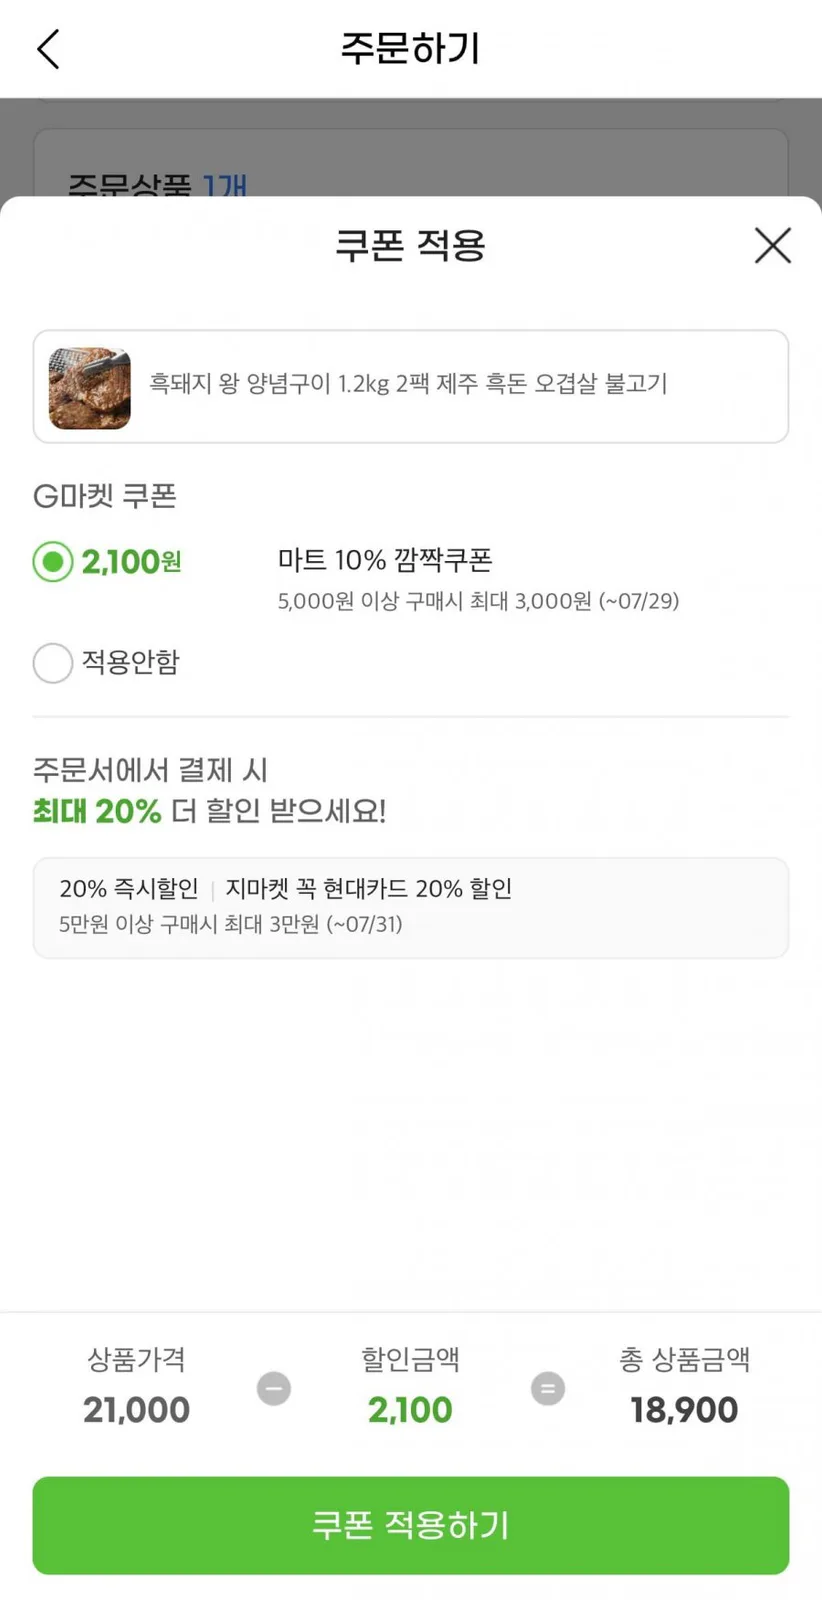Tap the 할인금액 2,100 amount

pos(410,1410)
